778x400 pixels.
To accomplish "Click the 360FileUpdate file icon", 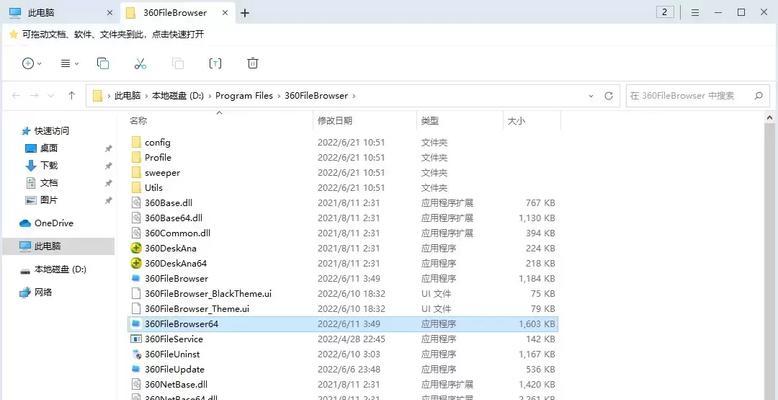I will pos(136,369).
